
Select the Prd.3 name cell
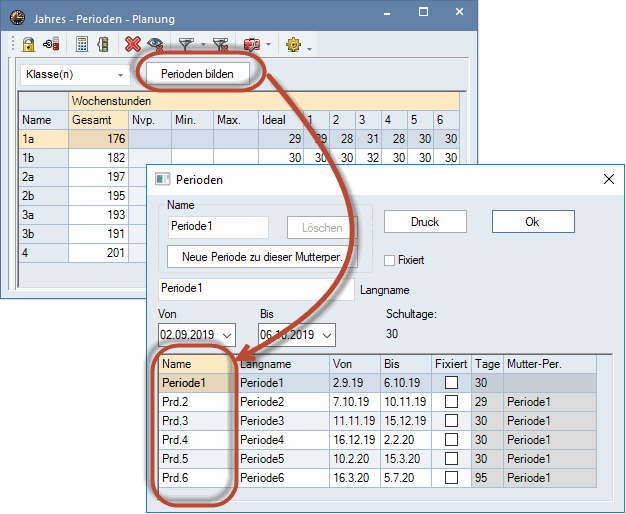[196, 421]
